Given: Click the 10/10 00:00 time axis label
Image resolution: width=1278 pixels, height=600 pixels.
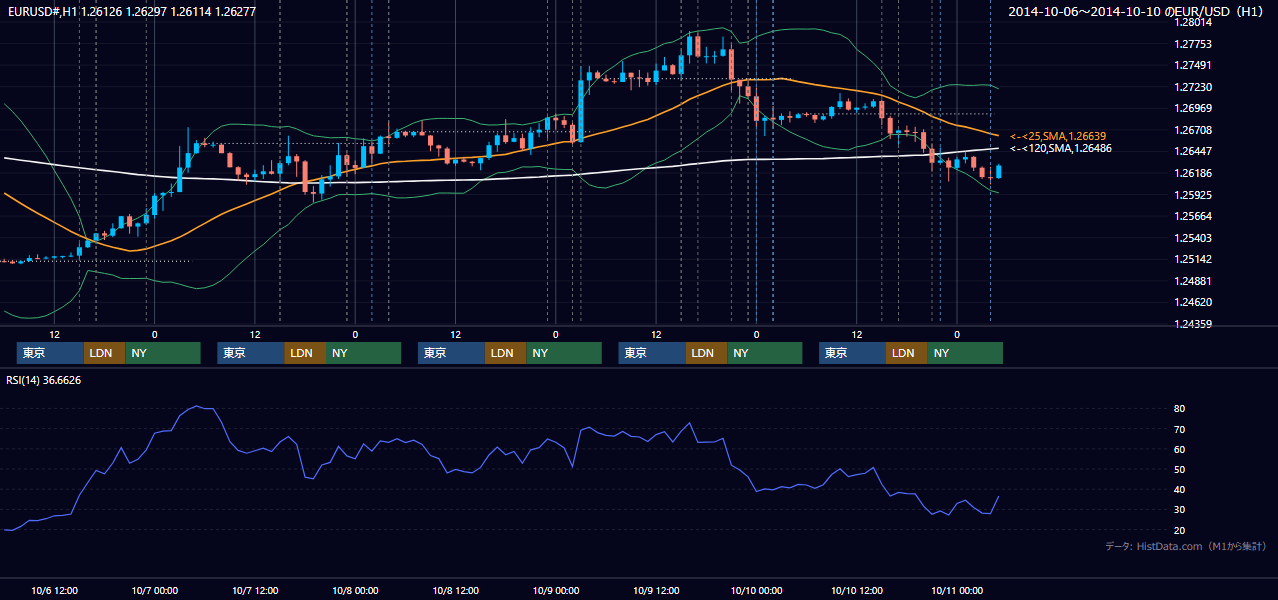Looking at the screenshot, I should click(x=756, y=590).
